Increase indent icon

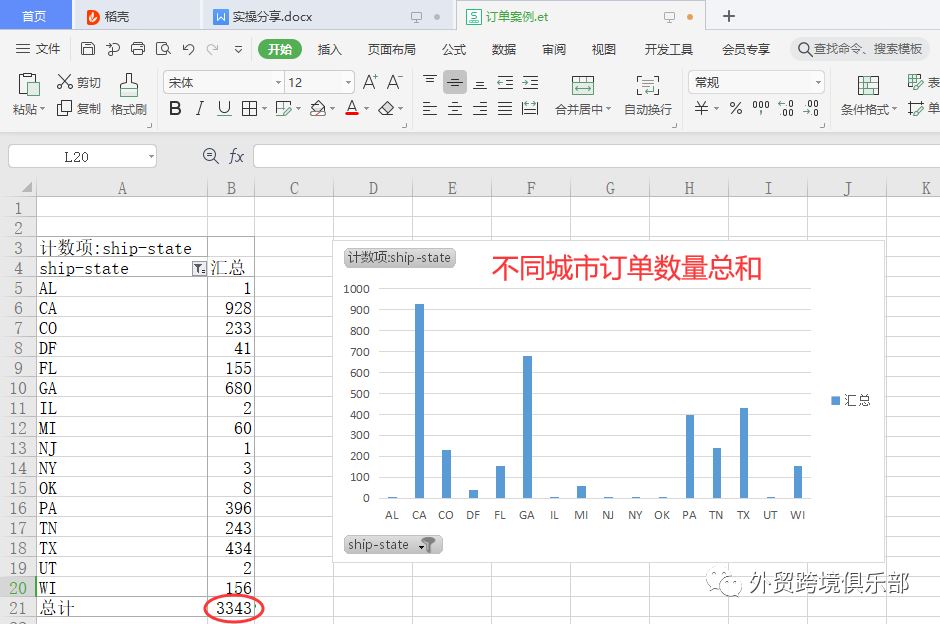tap(531, 82)
